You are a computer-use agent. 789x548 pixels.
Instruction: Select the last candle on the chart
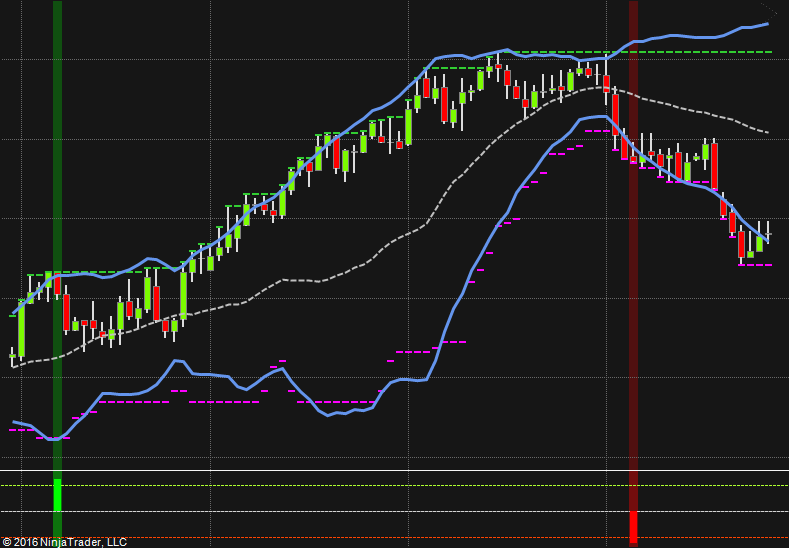pos(768,232)
